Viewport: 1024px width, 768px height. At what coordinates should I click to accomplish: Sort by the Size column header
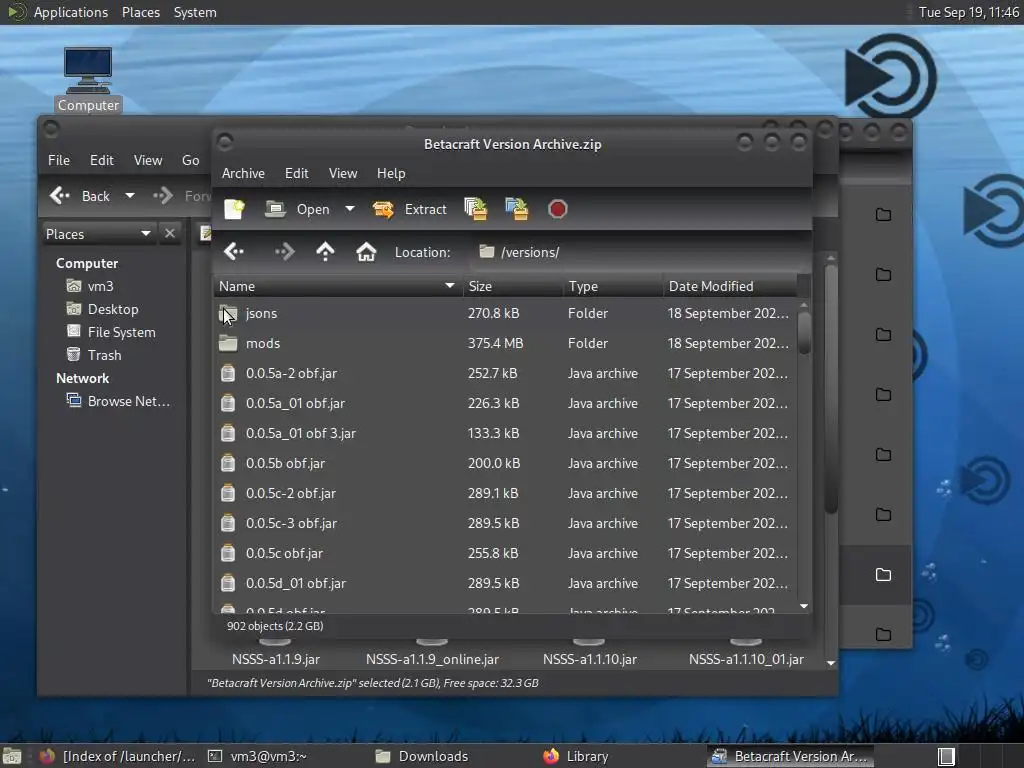coord(513,286)
